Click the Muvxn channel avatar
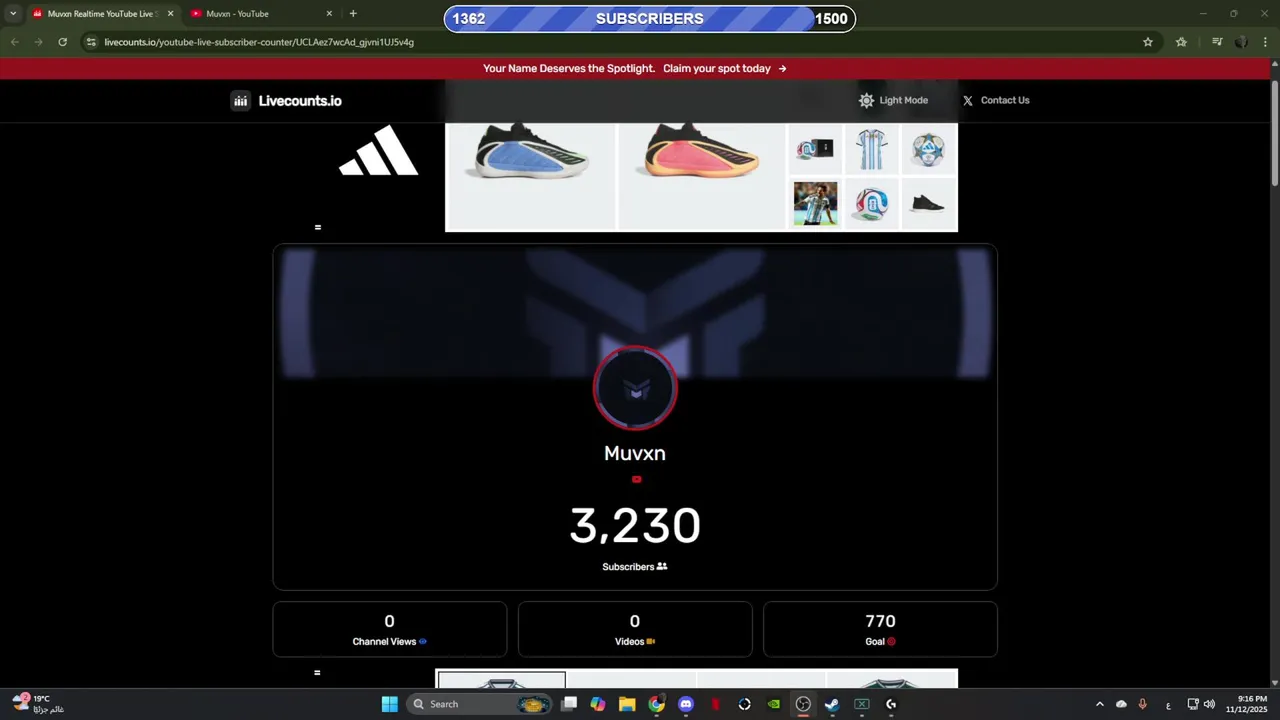The height and width of the screenshot is (720, 1280). (635, 388)
